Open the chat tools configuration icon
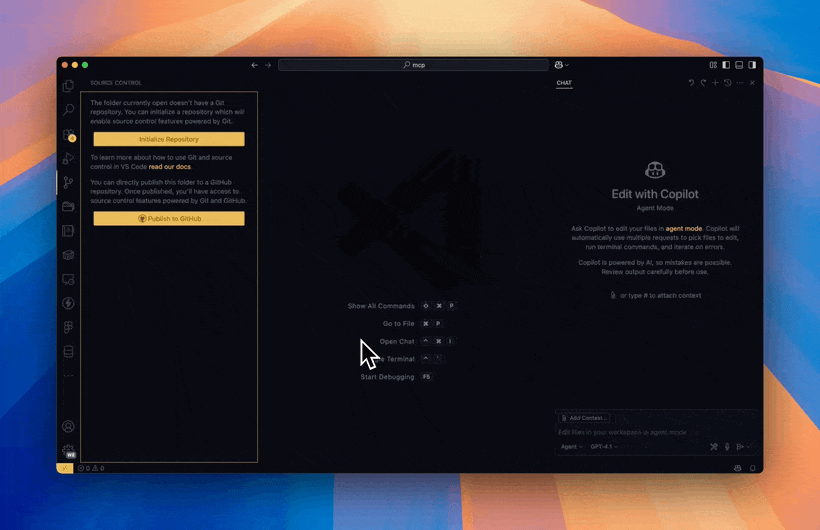820x530 pixels. pyautogui.click(x=714, y=447)
